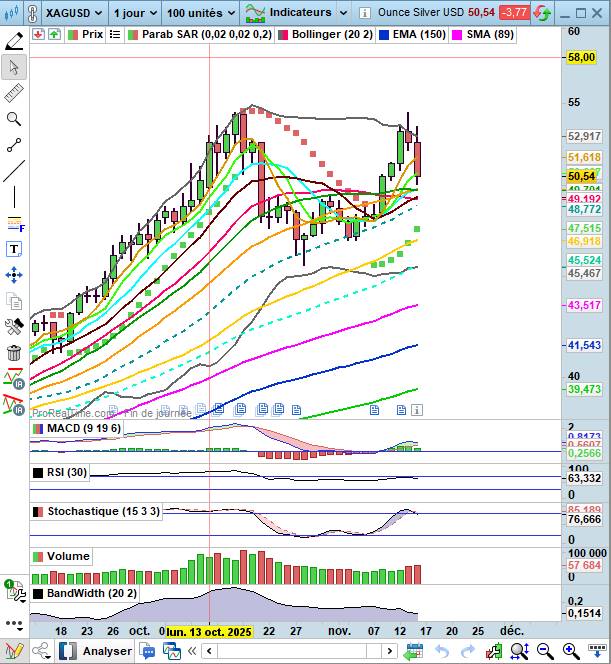This screenshot has width=611, height=664.
Task: Pick the pencil drawing tool
Action: [14, 41]
